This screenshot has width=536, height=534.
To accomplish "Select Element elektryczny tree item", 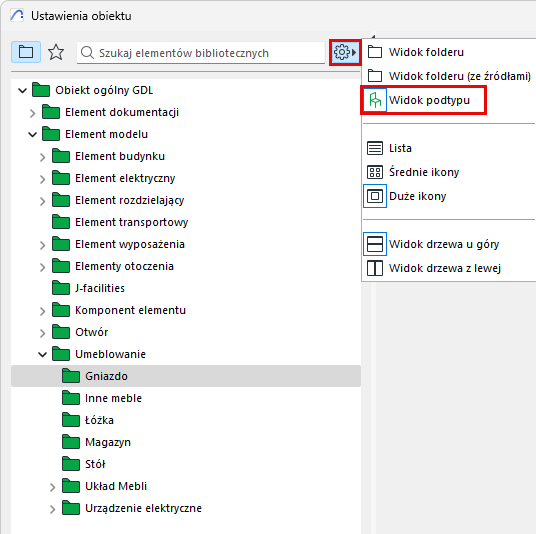I will [125, 178].
